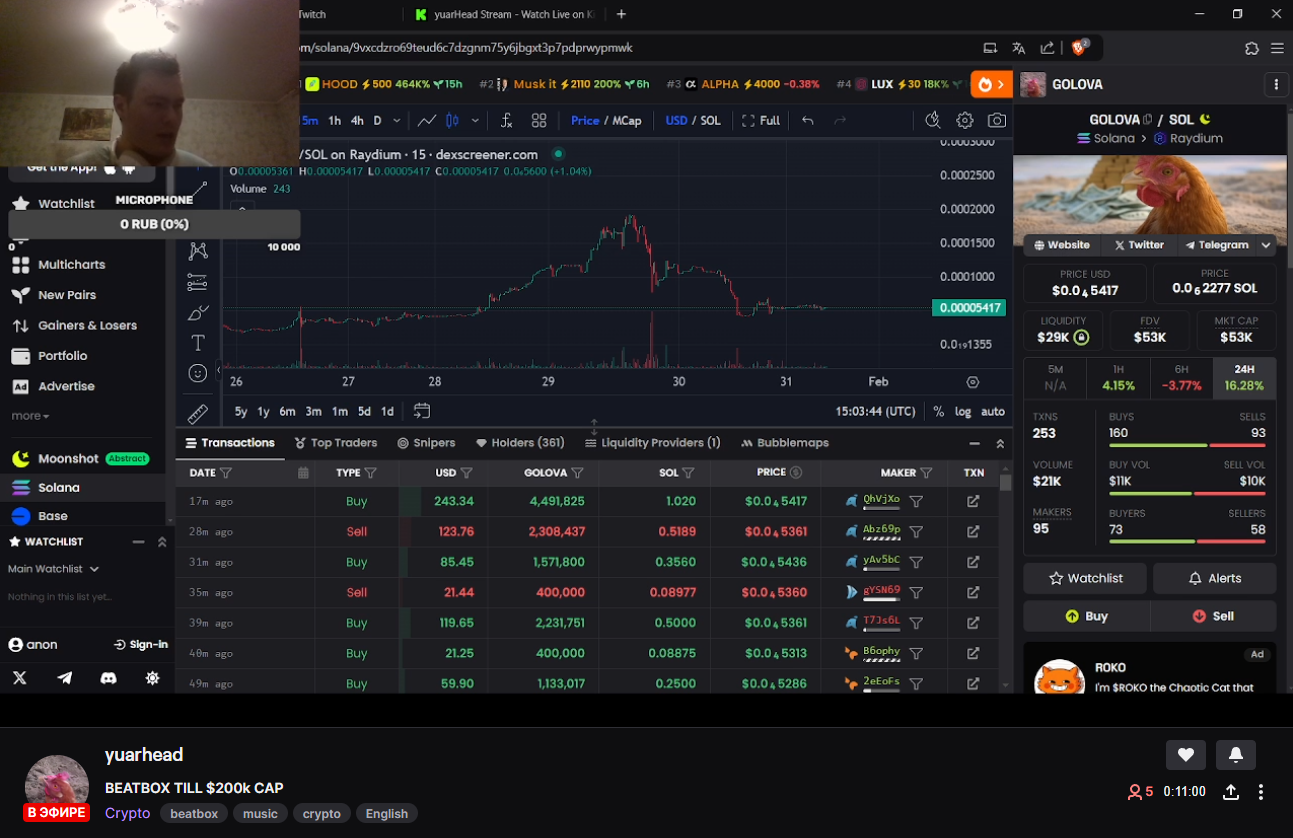Viewport: 1293px width, 838px height.
Task: Select the 24H stats tab
Action: [1244, 378]
